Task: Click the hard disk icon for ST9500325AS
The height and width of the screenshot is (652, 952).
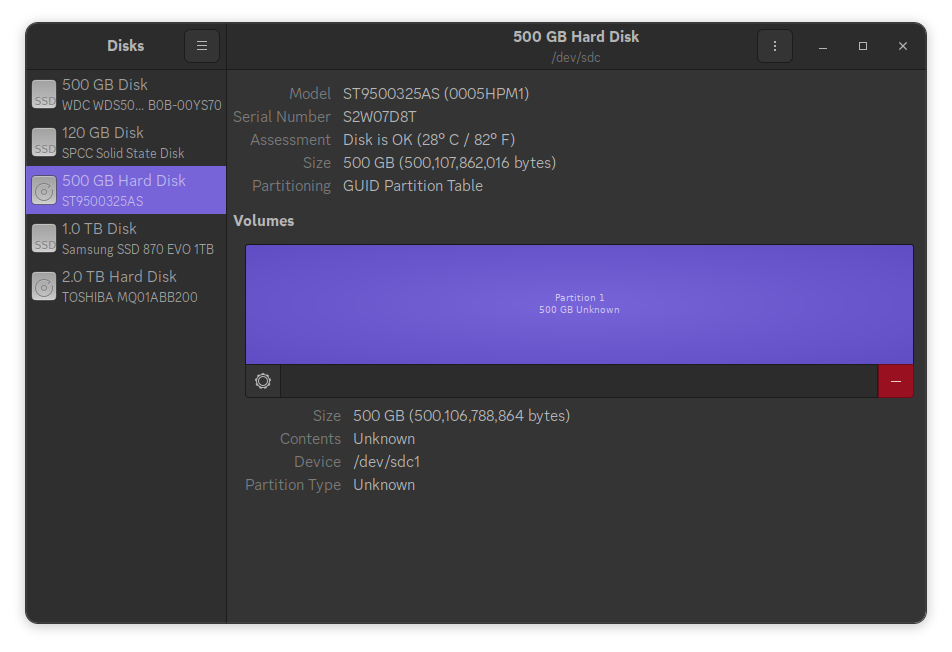Action: pyautogui.click(x=44, y=190)
